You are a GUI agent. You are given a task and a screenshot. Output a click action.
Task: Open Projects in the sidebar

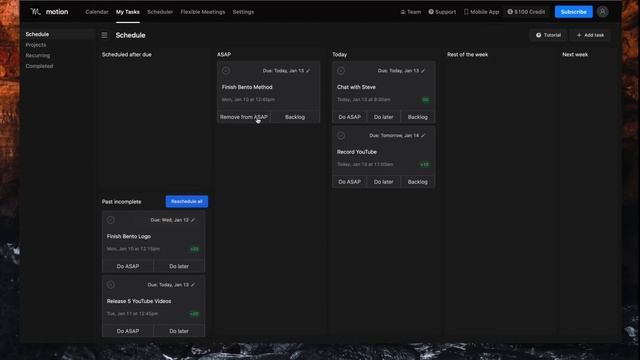[x=36, y=45]
